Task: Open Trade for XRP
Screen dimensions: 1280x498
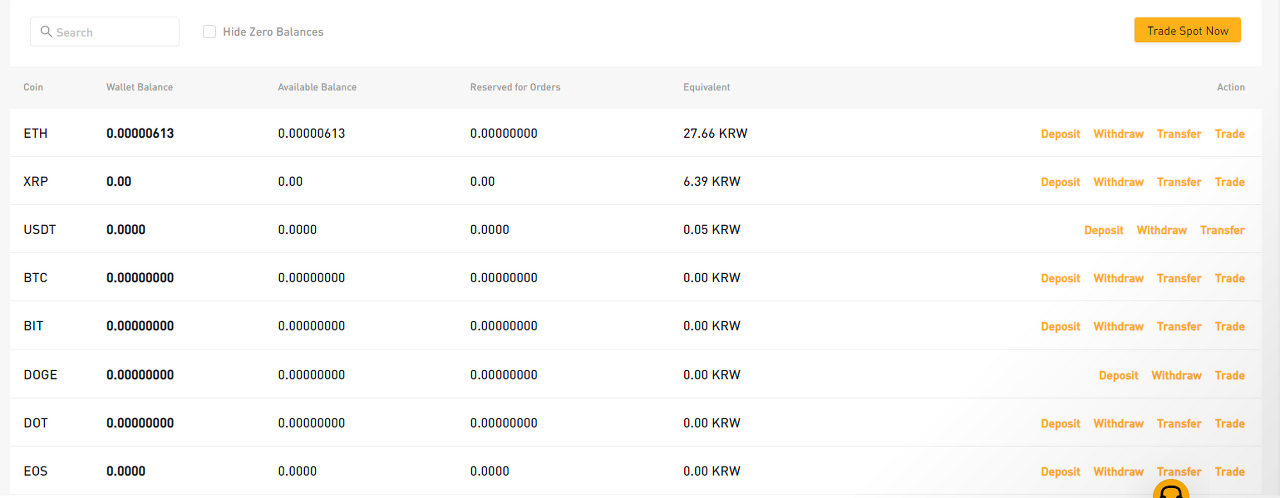Action: [1229, 182]
